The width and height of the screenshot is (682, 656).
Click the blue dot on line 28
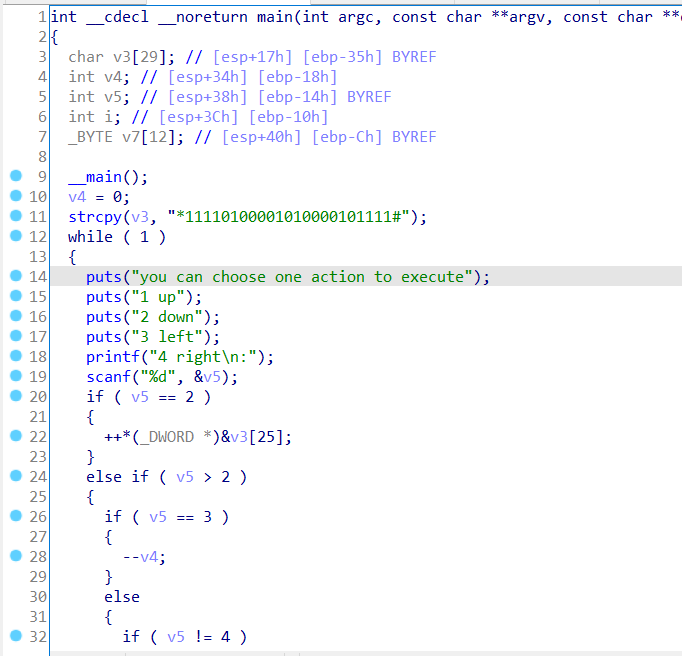point(15,556)
